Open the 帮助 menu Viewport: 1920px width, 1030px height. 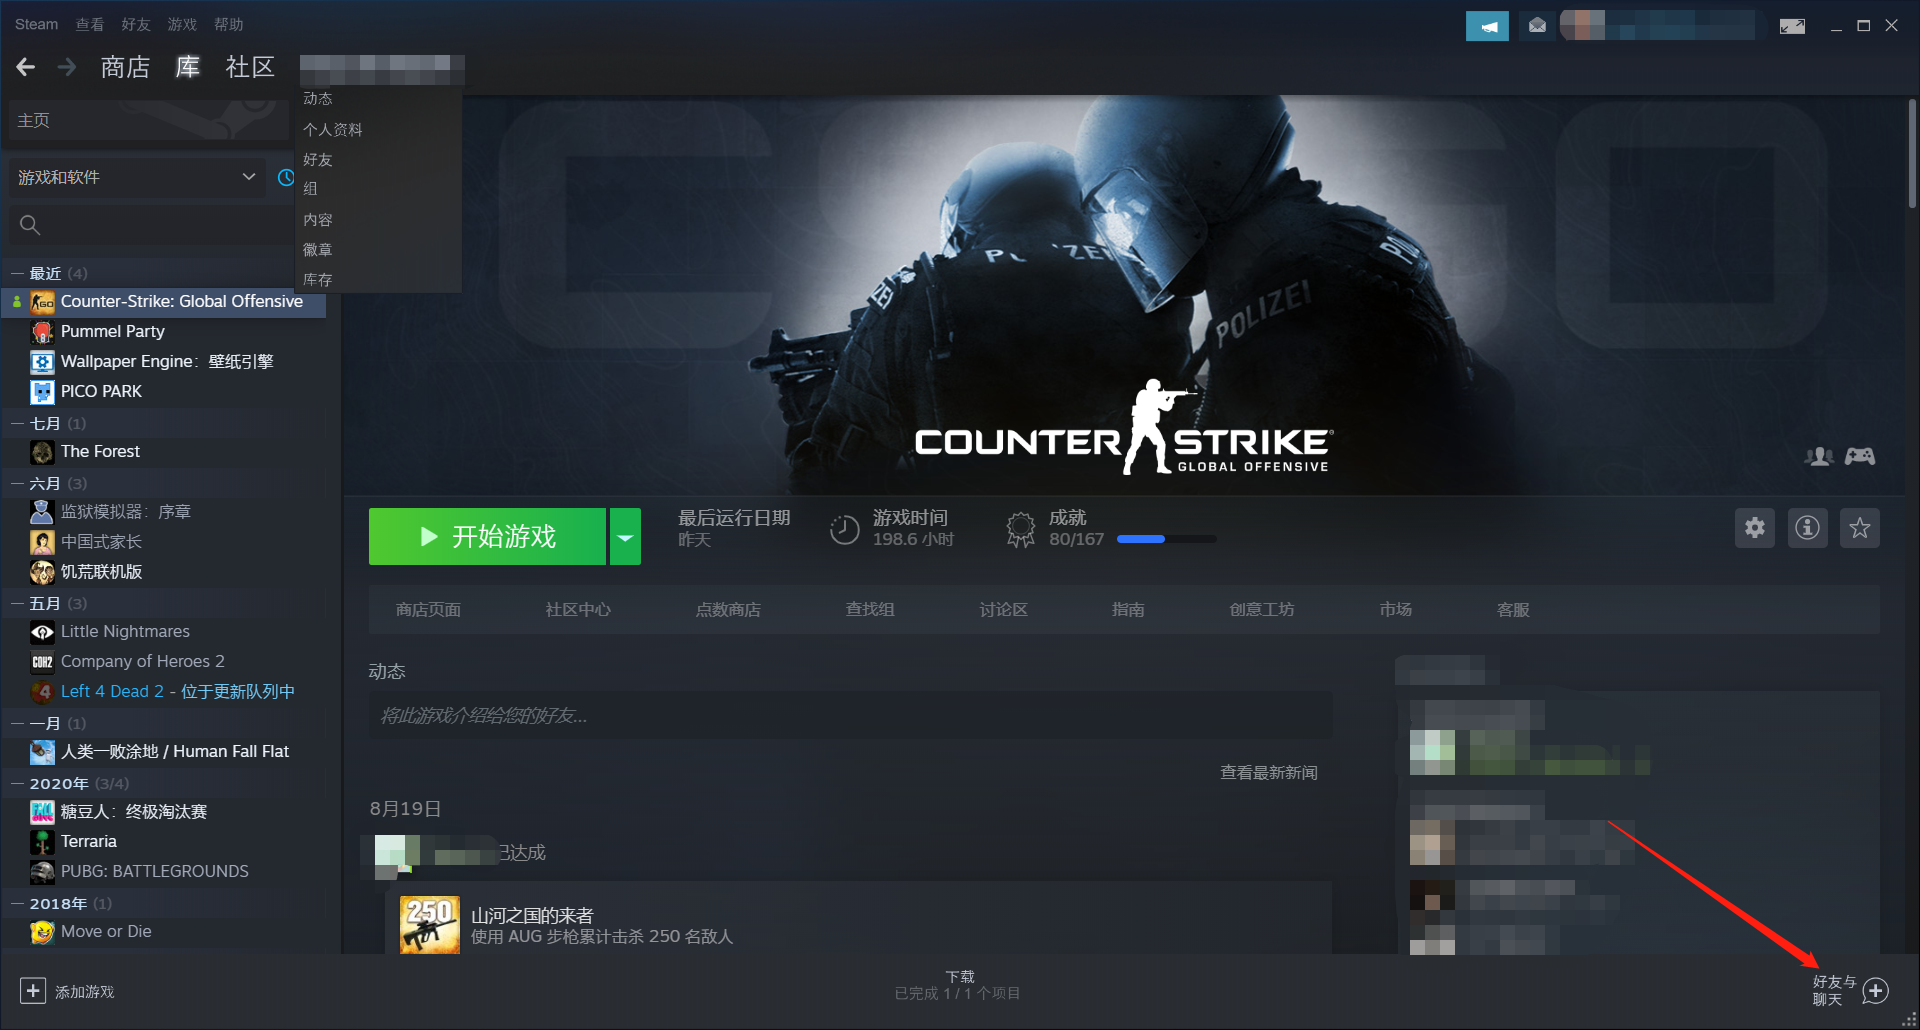228,24
